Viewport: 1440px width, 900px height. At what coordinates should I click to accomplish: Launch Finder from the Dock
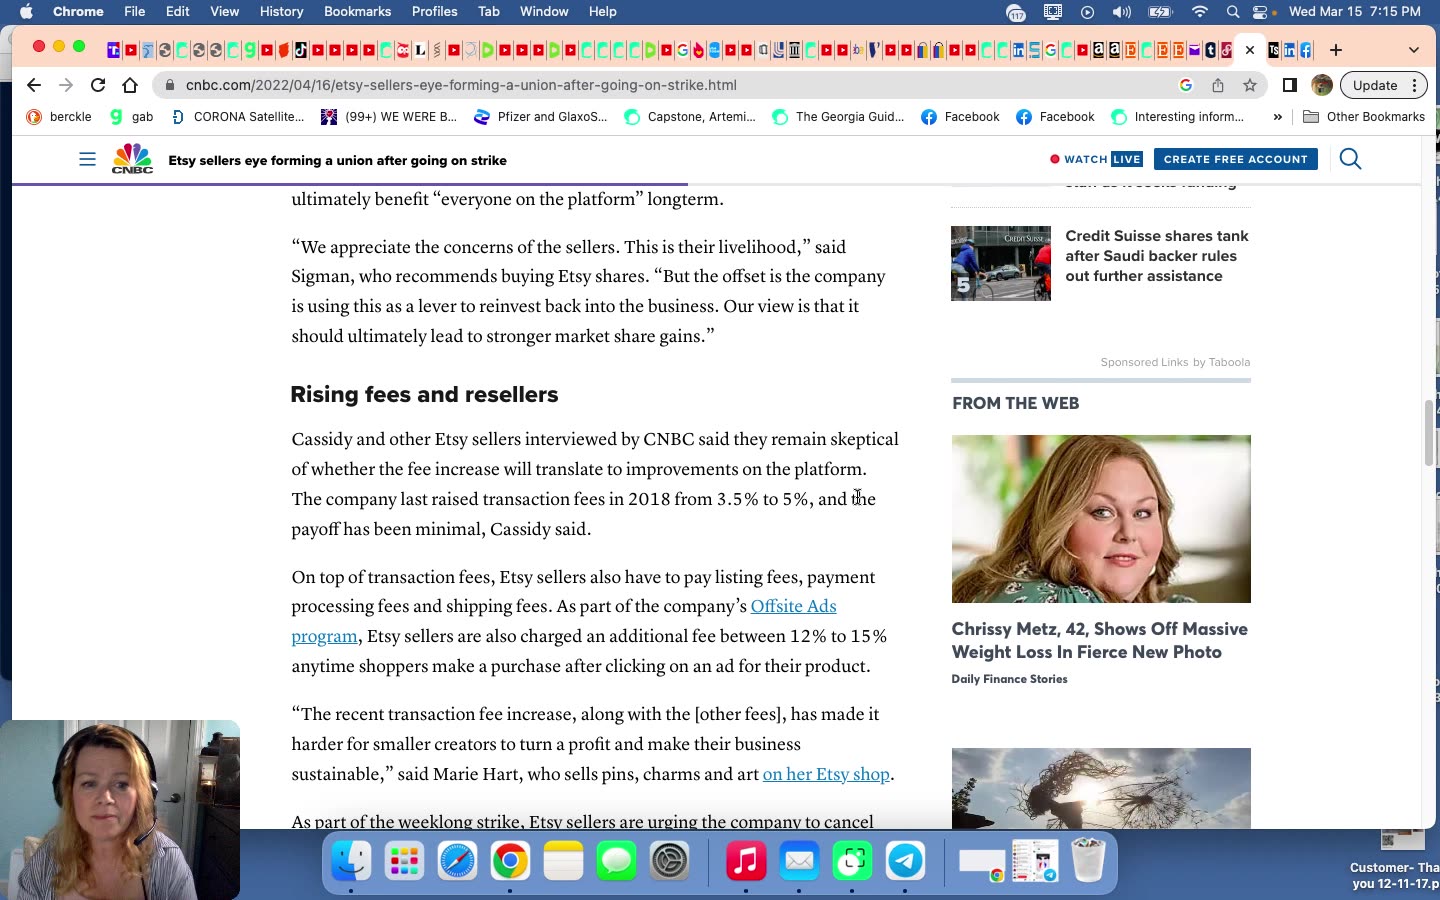coord(351,861)
